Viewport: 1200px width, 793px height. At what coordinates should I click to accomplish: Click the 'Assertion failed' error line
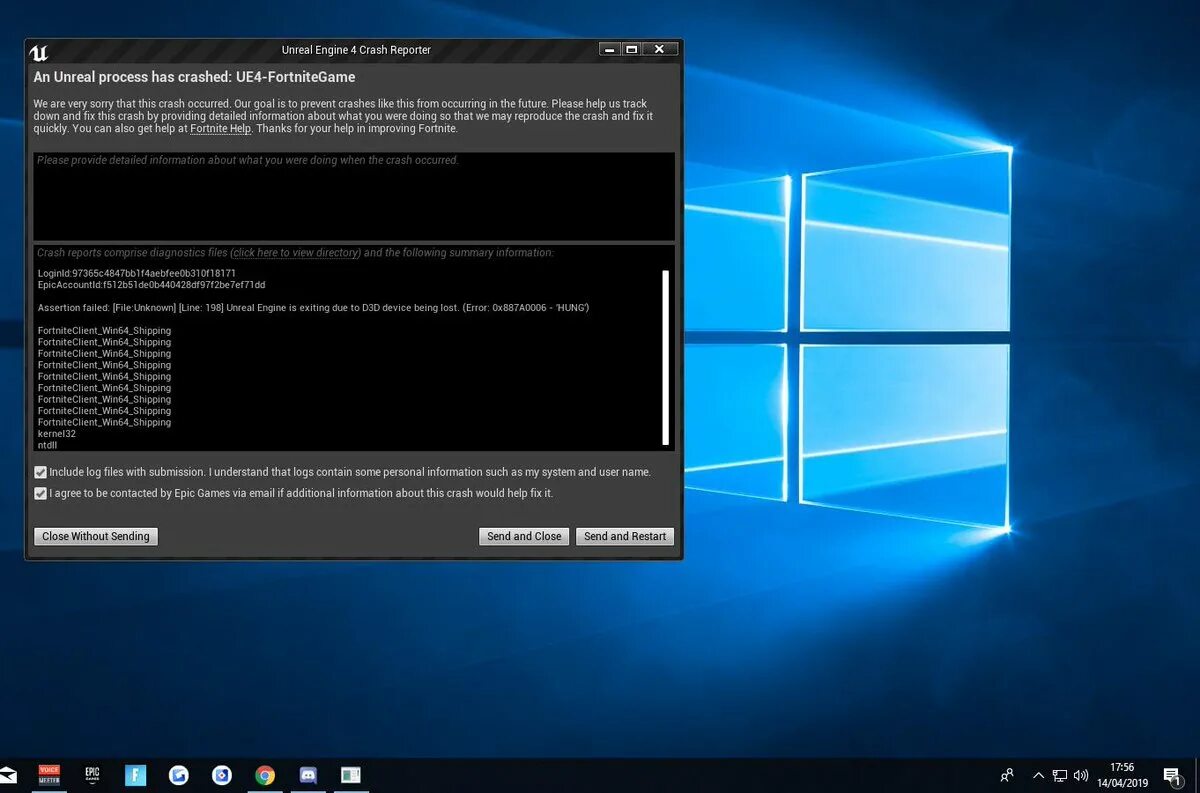(313, 308)
